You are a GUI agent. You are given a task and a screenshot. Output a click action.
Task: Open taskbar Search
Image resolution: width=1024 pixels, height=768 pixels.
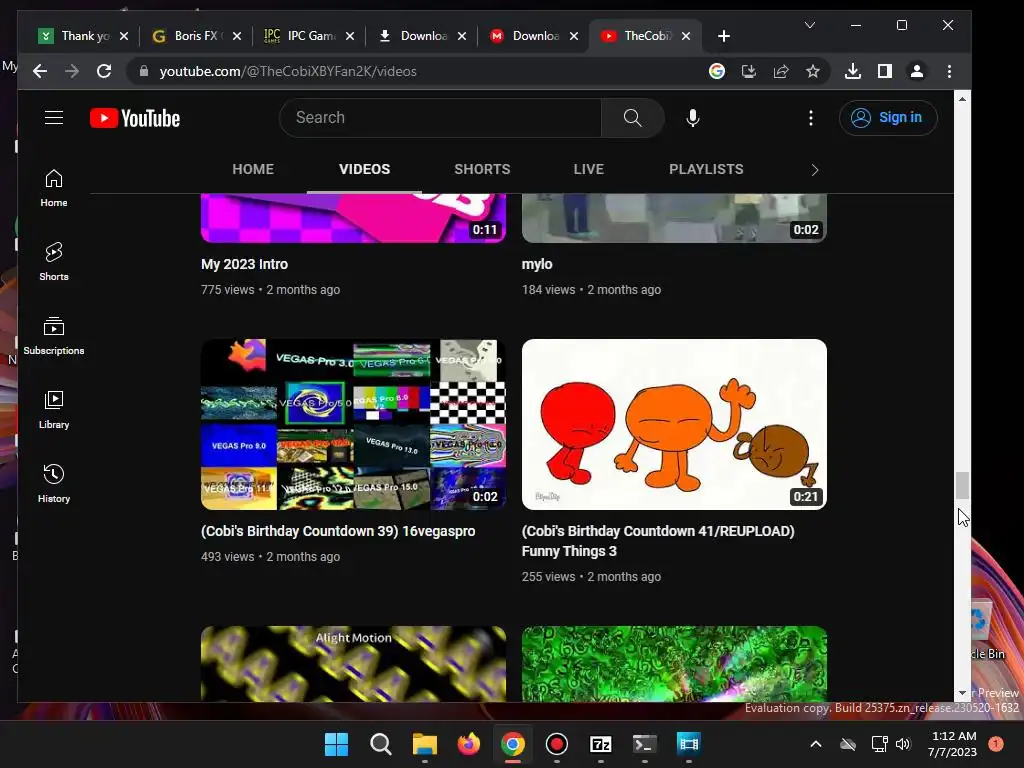tap(380, 744)
